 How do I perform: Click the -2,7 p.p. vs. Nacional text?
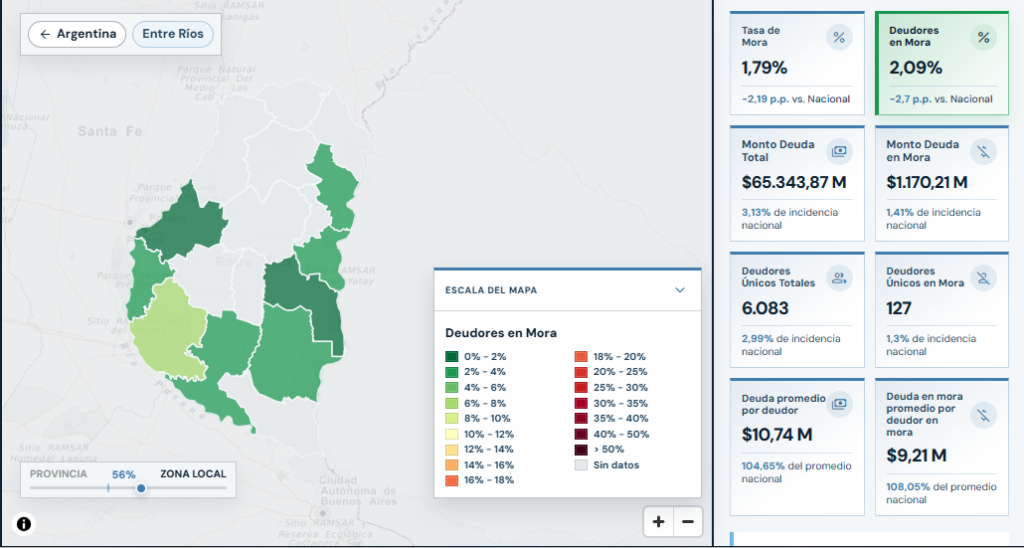coord(940,99)
